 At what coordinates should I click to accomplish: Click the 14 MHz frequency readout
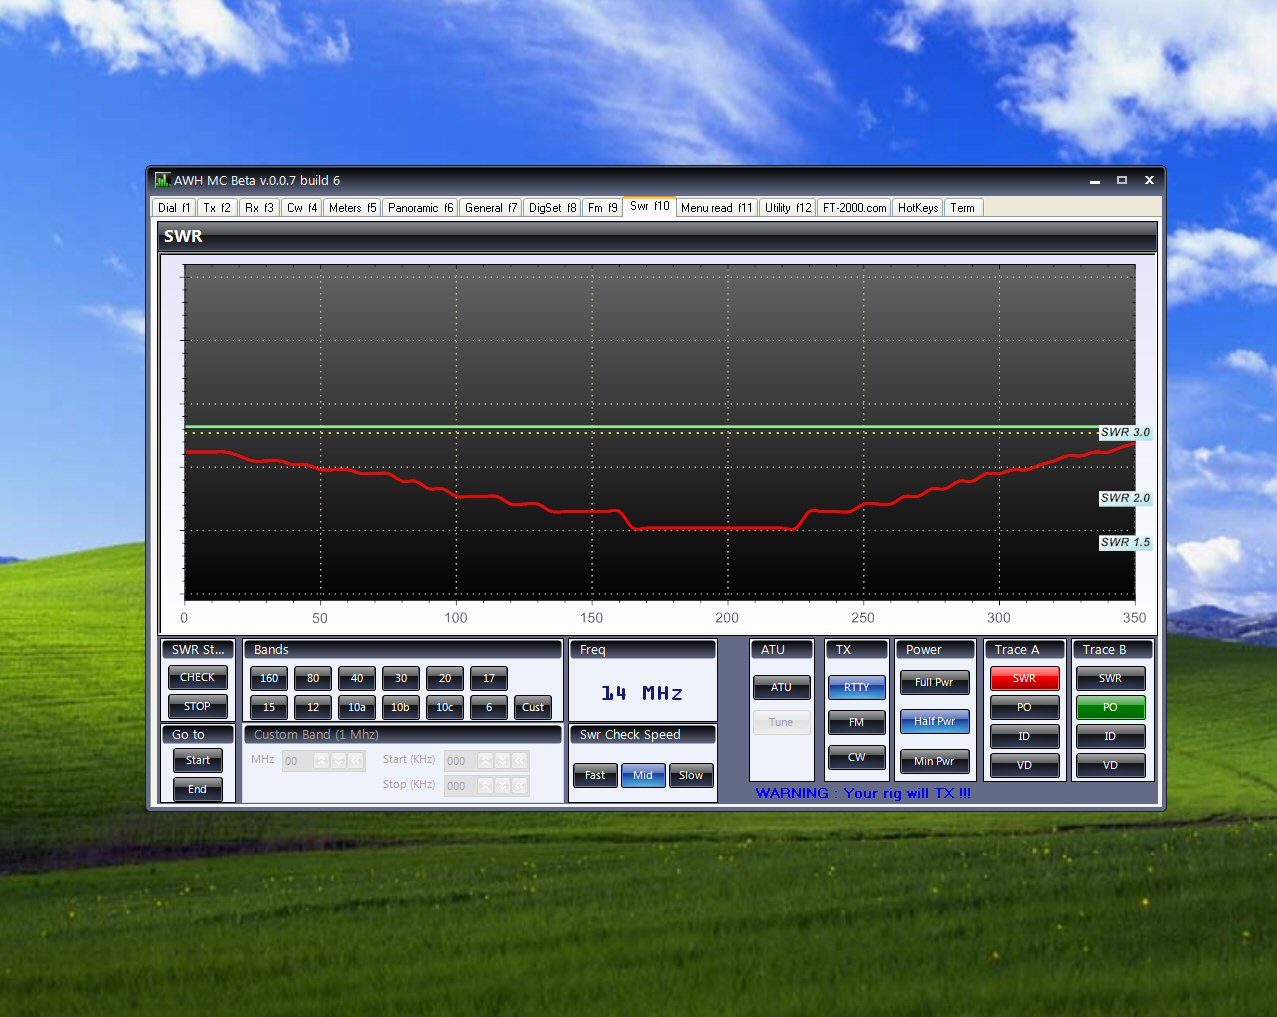[642, 693]
